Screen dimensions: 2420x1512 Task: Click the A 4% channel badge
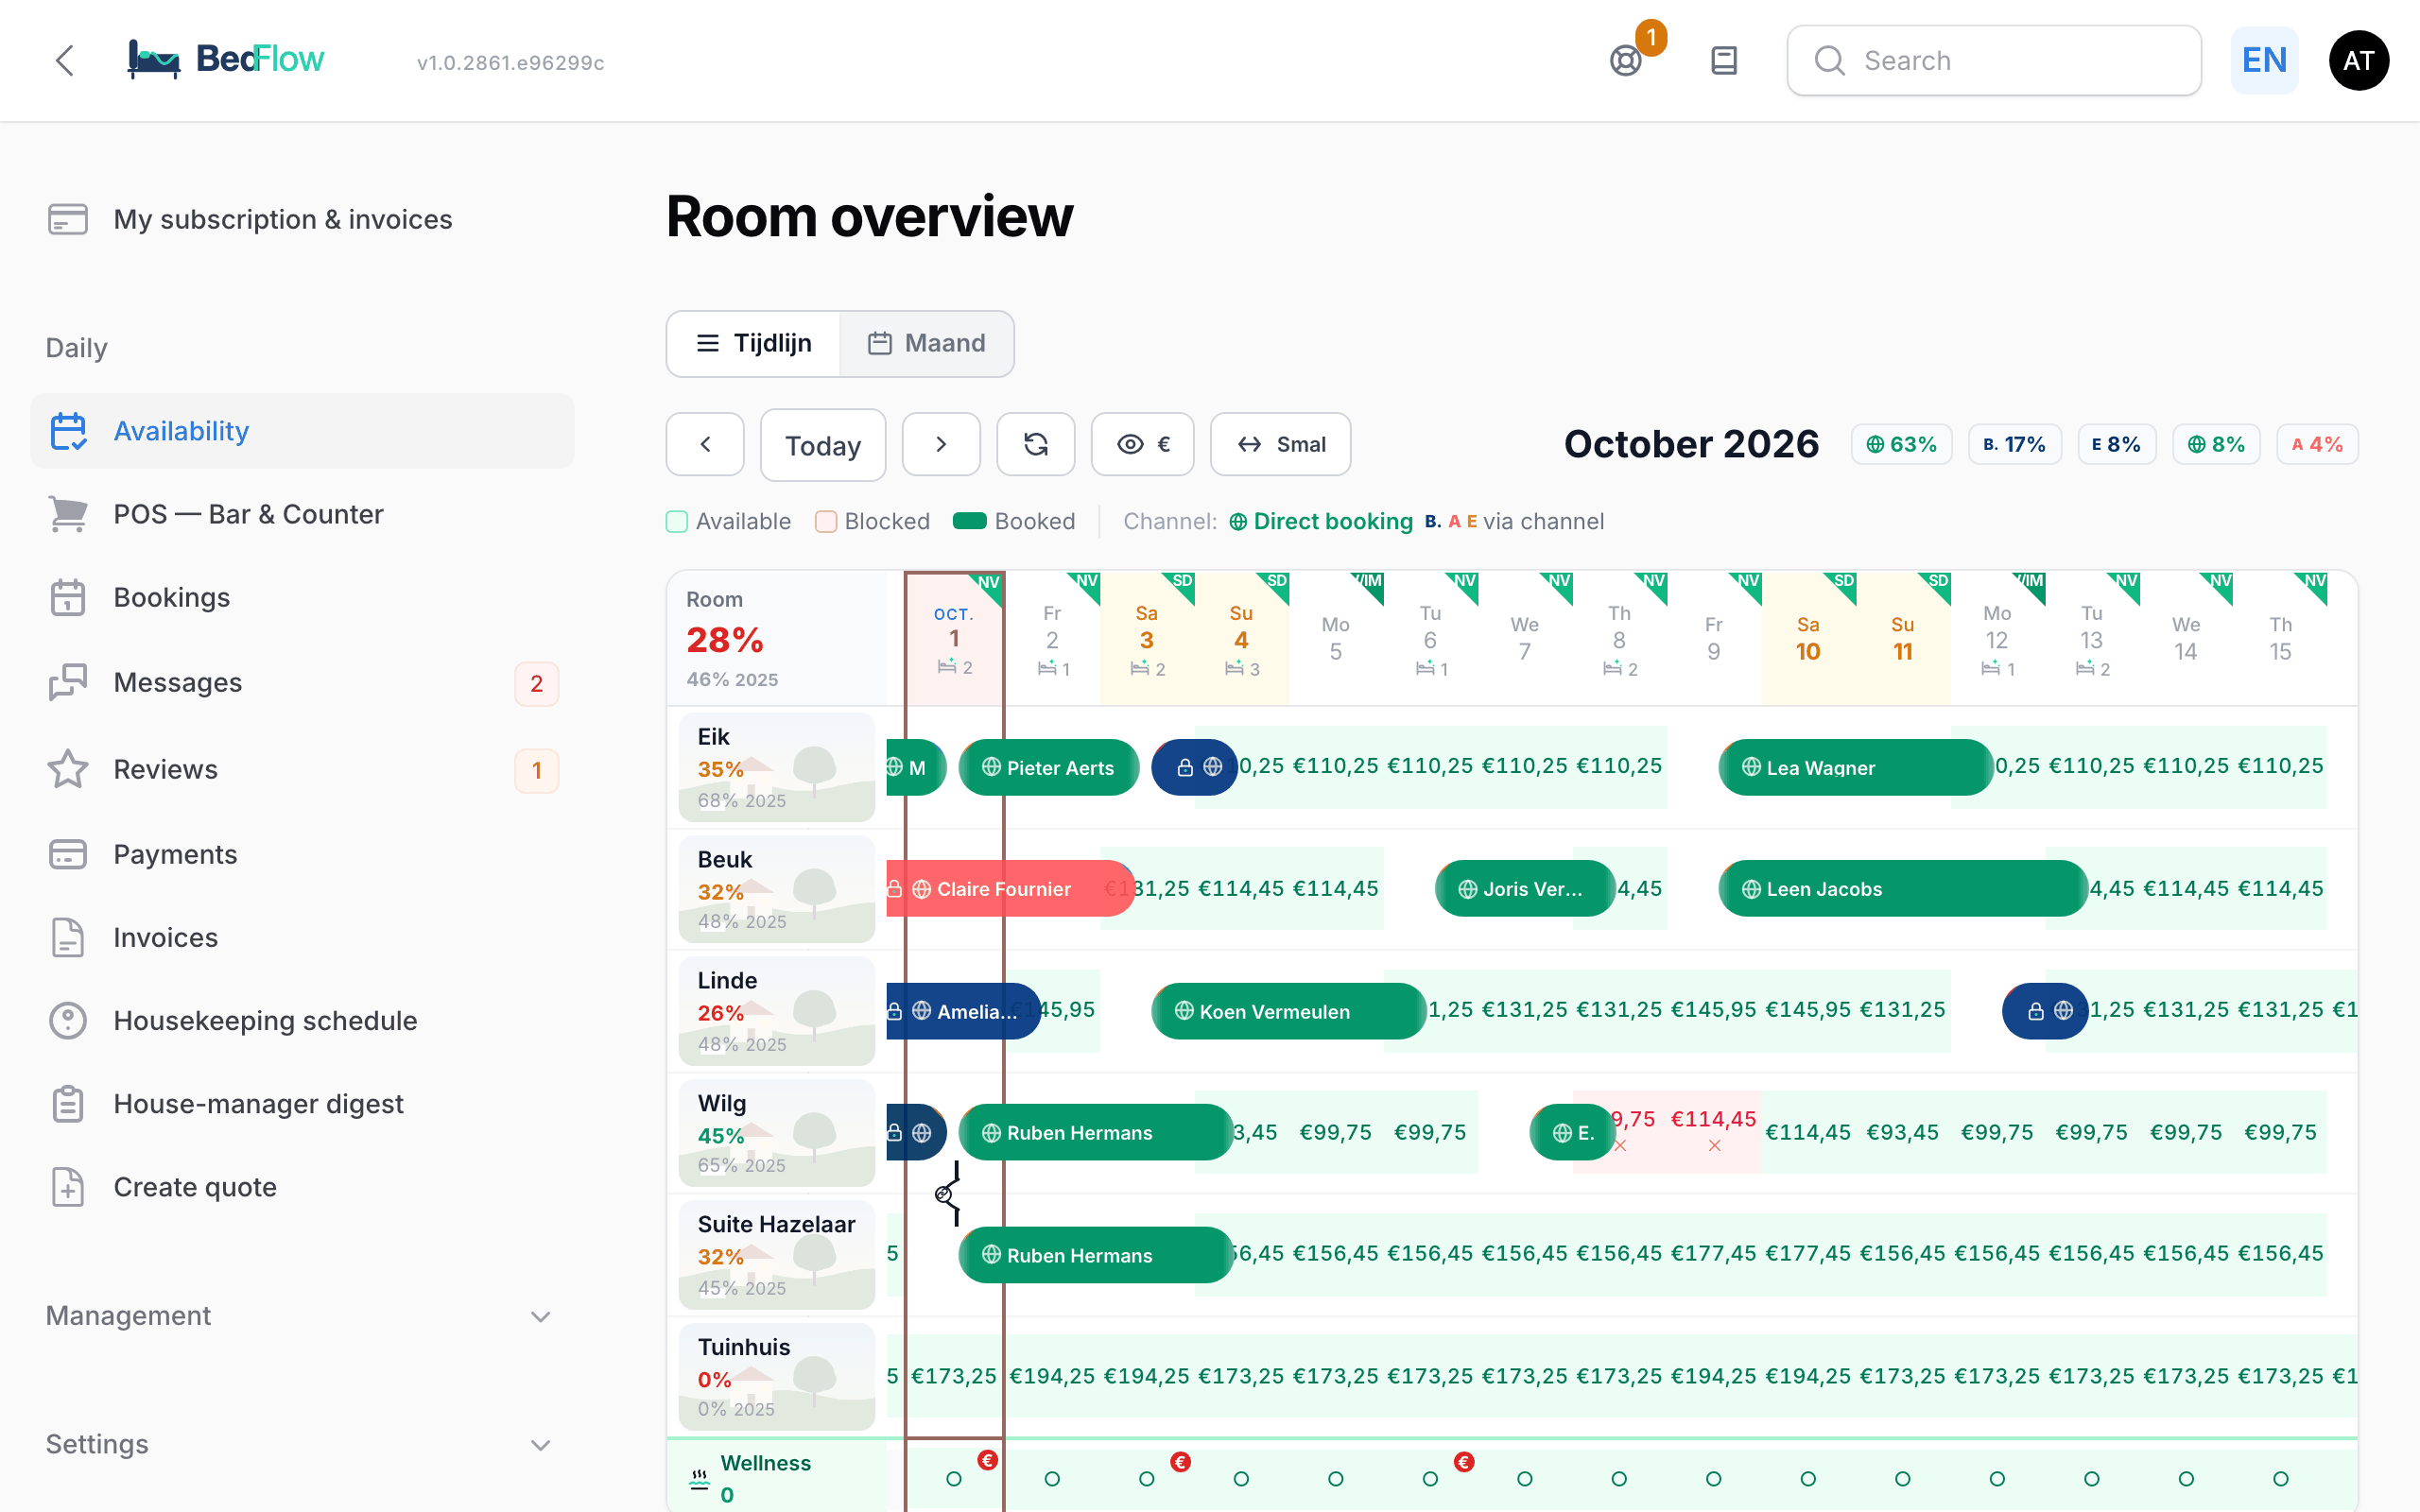[x=2317, y=444]
